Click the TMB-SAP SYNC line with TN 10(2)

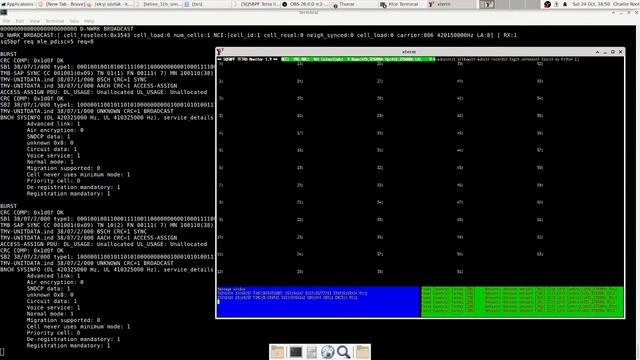[107, 225]
